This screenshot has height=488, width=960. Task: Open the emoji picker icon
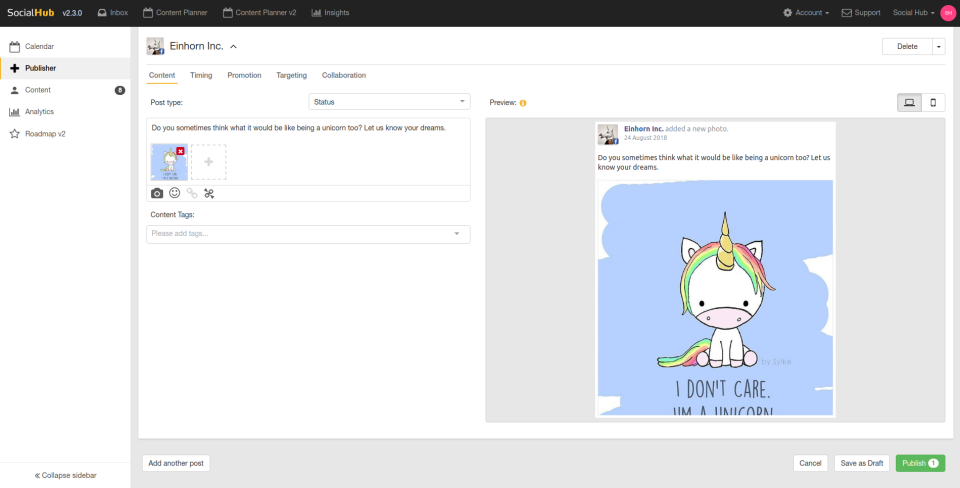click(x=174, y=193)
